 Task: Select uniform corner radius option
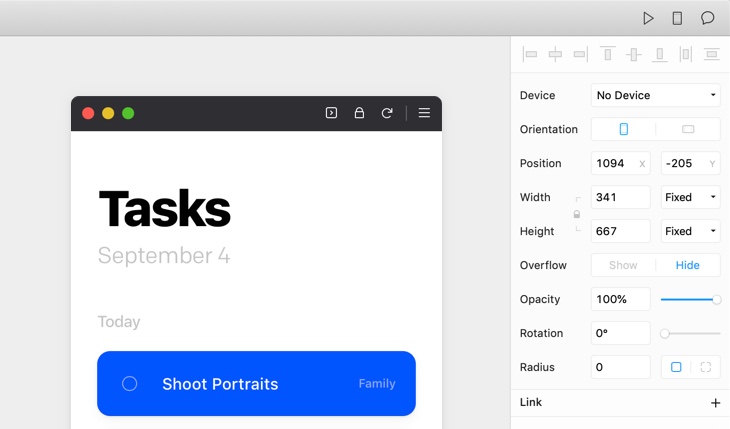[676, 367]
